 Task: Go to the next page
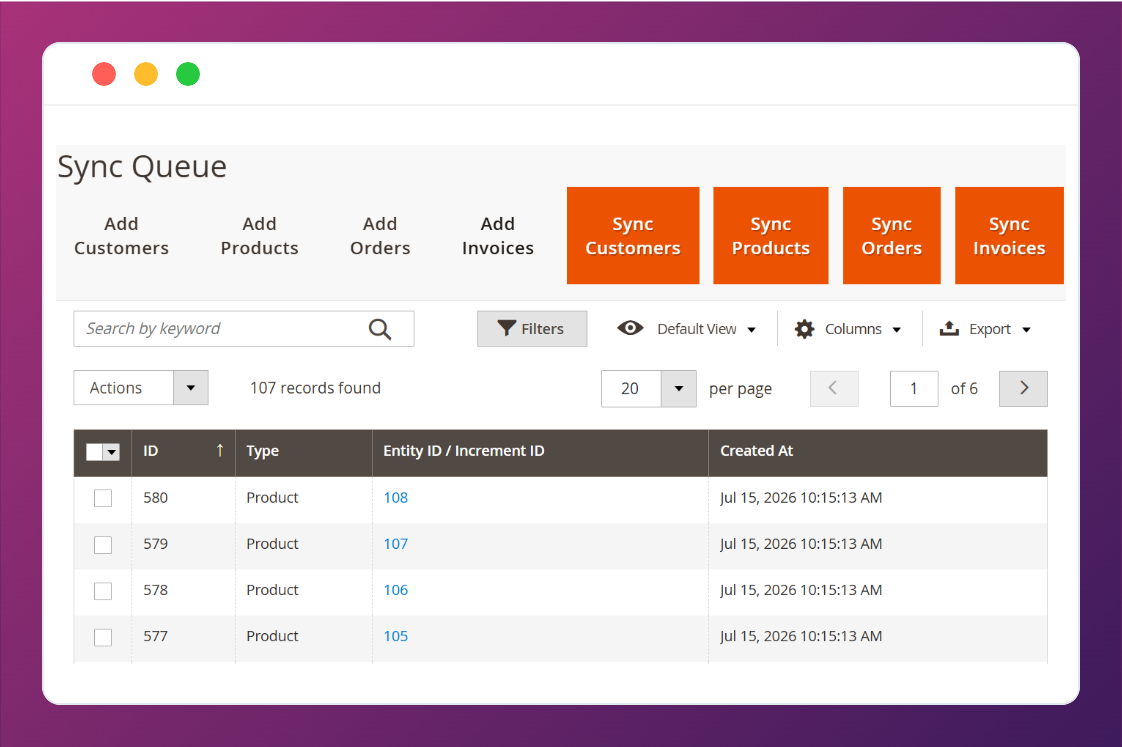[1023, 389]
